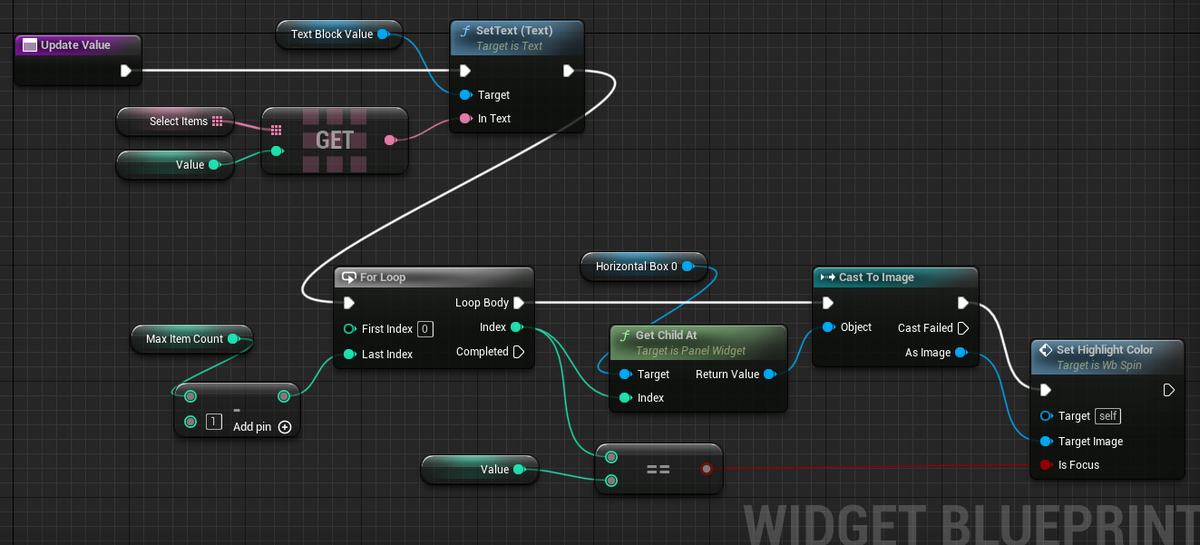This screenshot has height=545, width=1200.
Task: Click the SetText exec output pin
Action: coord(568,71)
